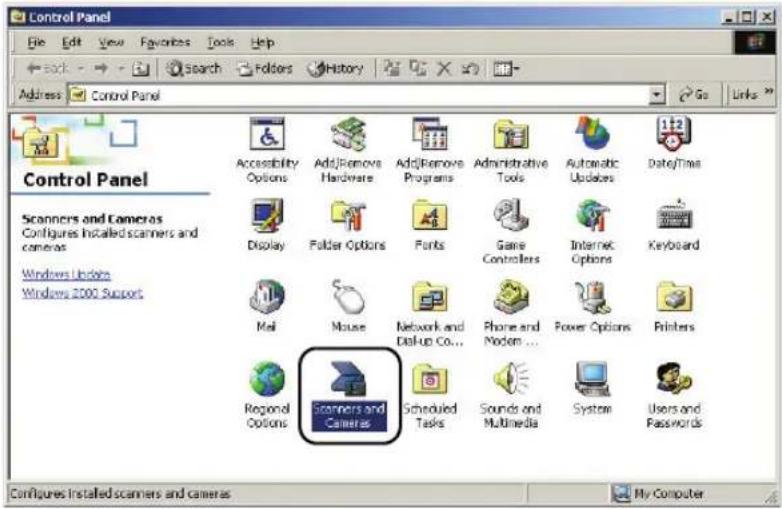This screenshot has height=509, width=782.
Task: Expand the Back history dropdown arrow
Action: 81,68
